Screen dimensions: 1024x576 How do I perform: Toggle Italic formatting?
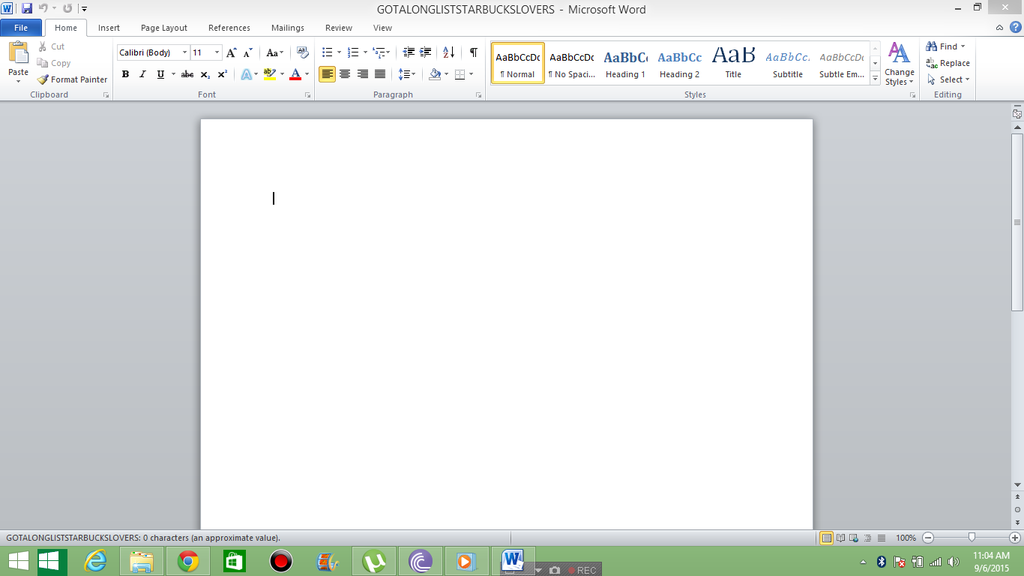click(x=142, y=74)
